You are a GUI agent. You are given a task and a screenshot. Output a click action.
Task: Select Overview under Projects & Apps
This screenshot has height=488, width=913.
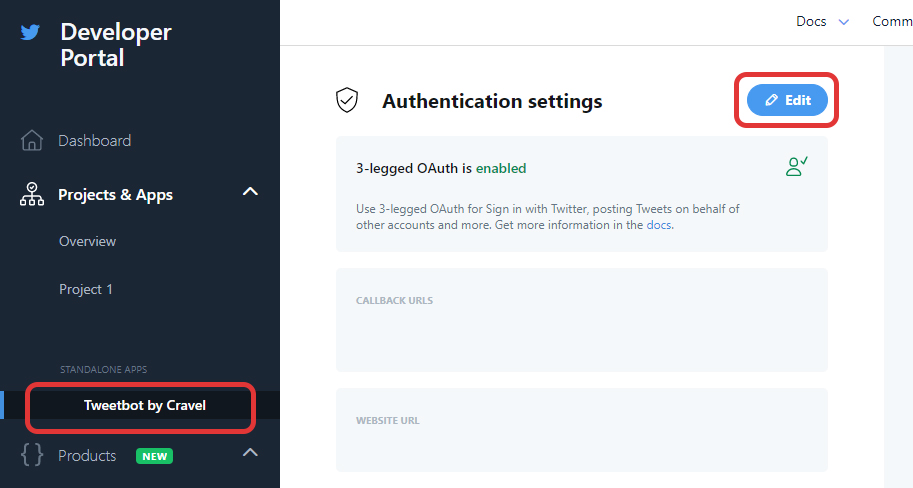87,241
